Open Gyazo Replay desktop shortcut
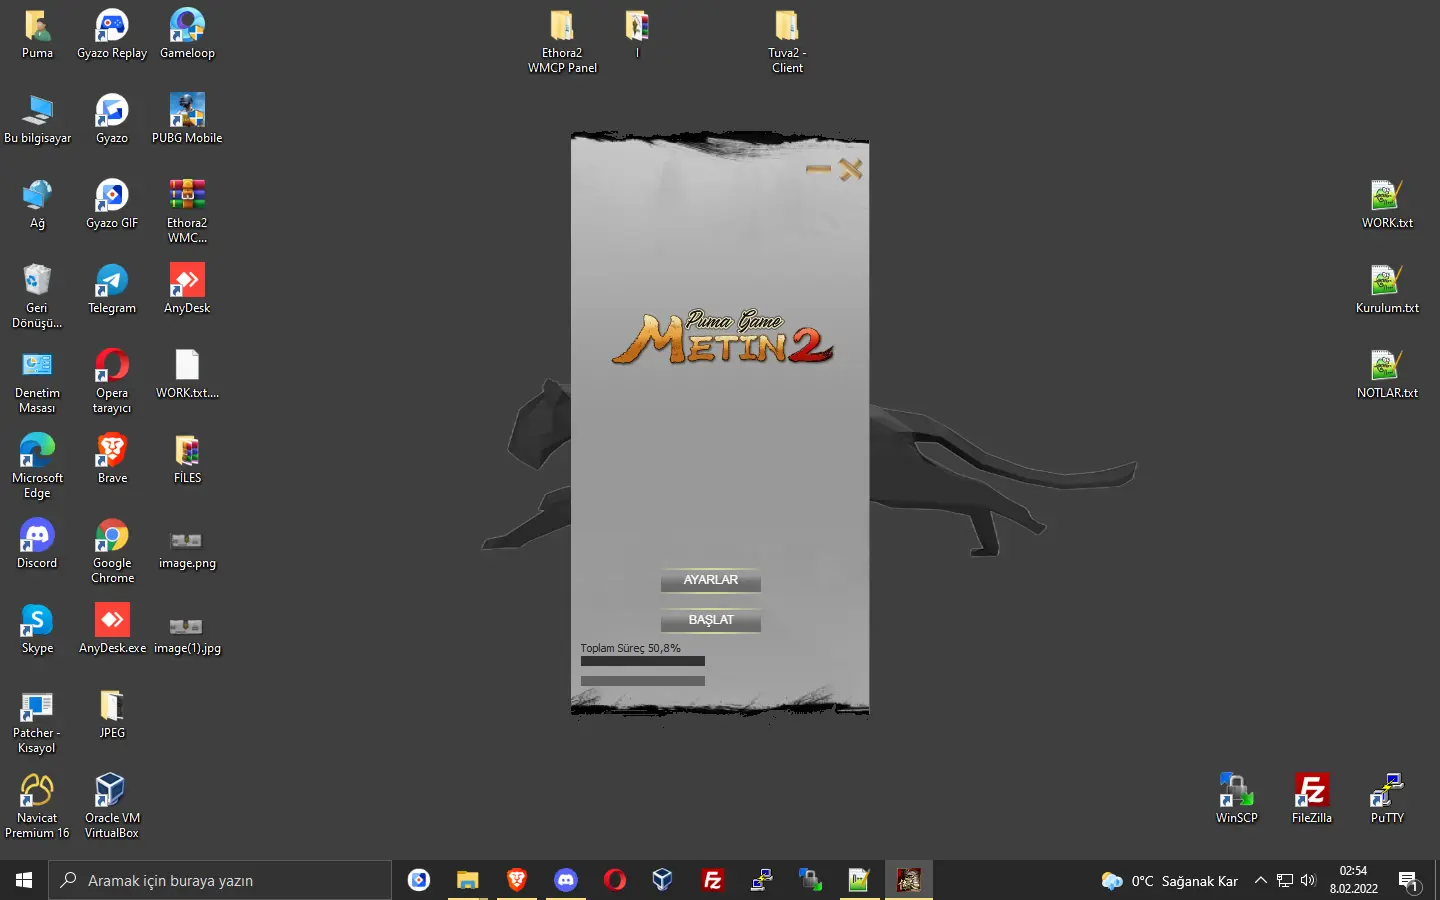This screenshot has width=1440, height=900. (112, 35)
